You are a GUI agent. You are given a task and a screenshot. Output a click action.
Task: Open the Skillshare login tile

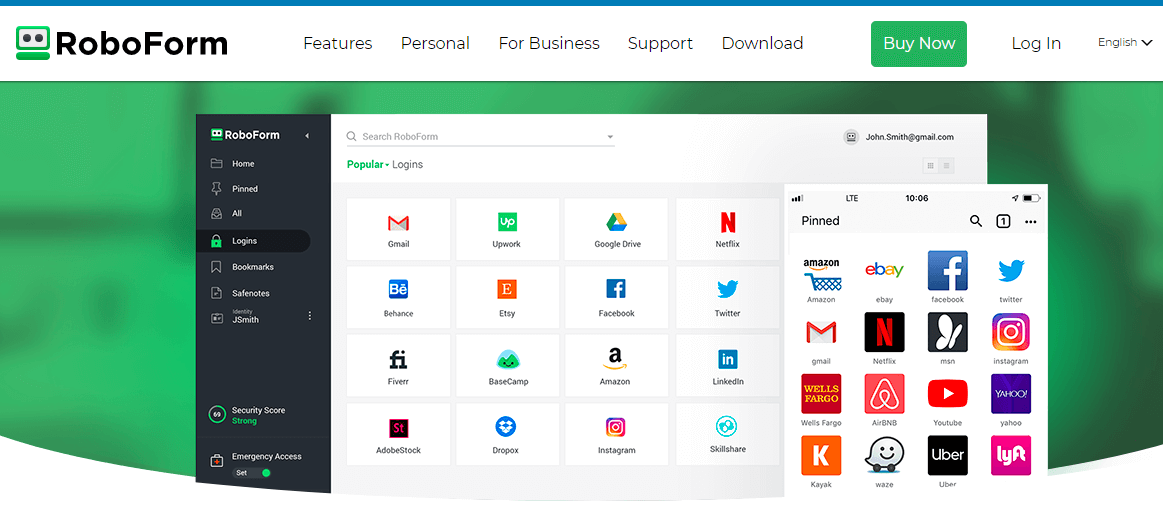(x=728, y=434)
